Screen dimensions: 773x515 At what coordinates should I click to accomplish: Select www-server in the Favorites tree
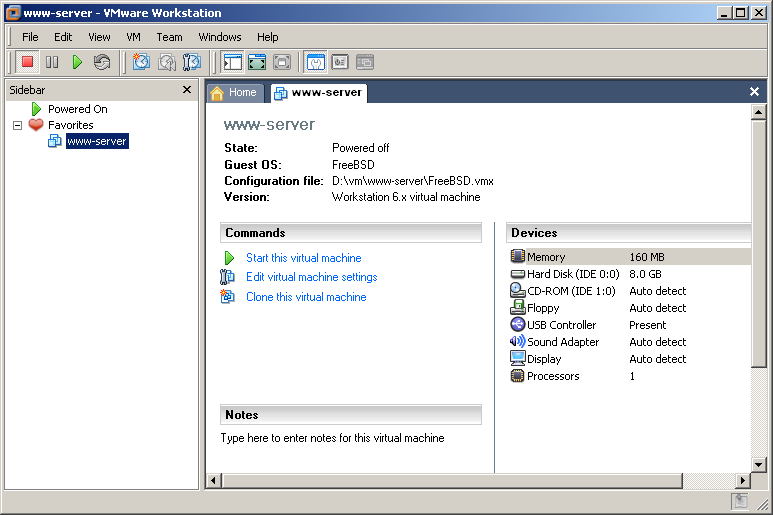coord(97,141)
